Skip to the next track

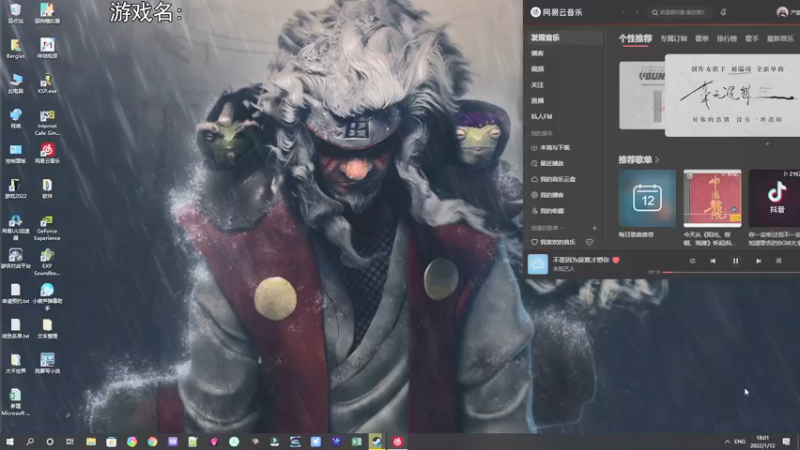coord(759,261)
